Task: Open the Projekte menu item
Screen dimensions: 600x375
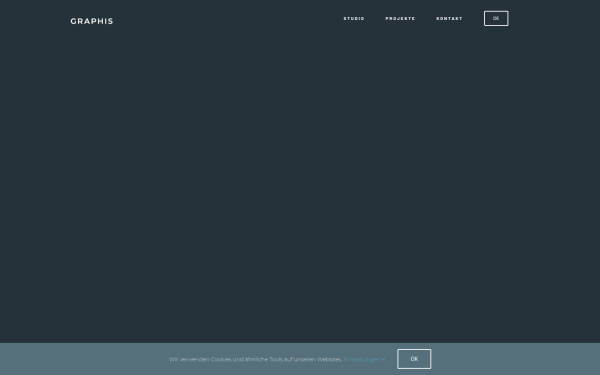Action: [400, 19]
